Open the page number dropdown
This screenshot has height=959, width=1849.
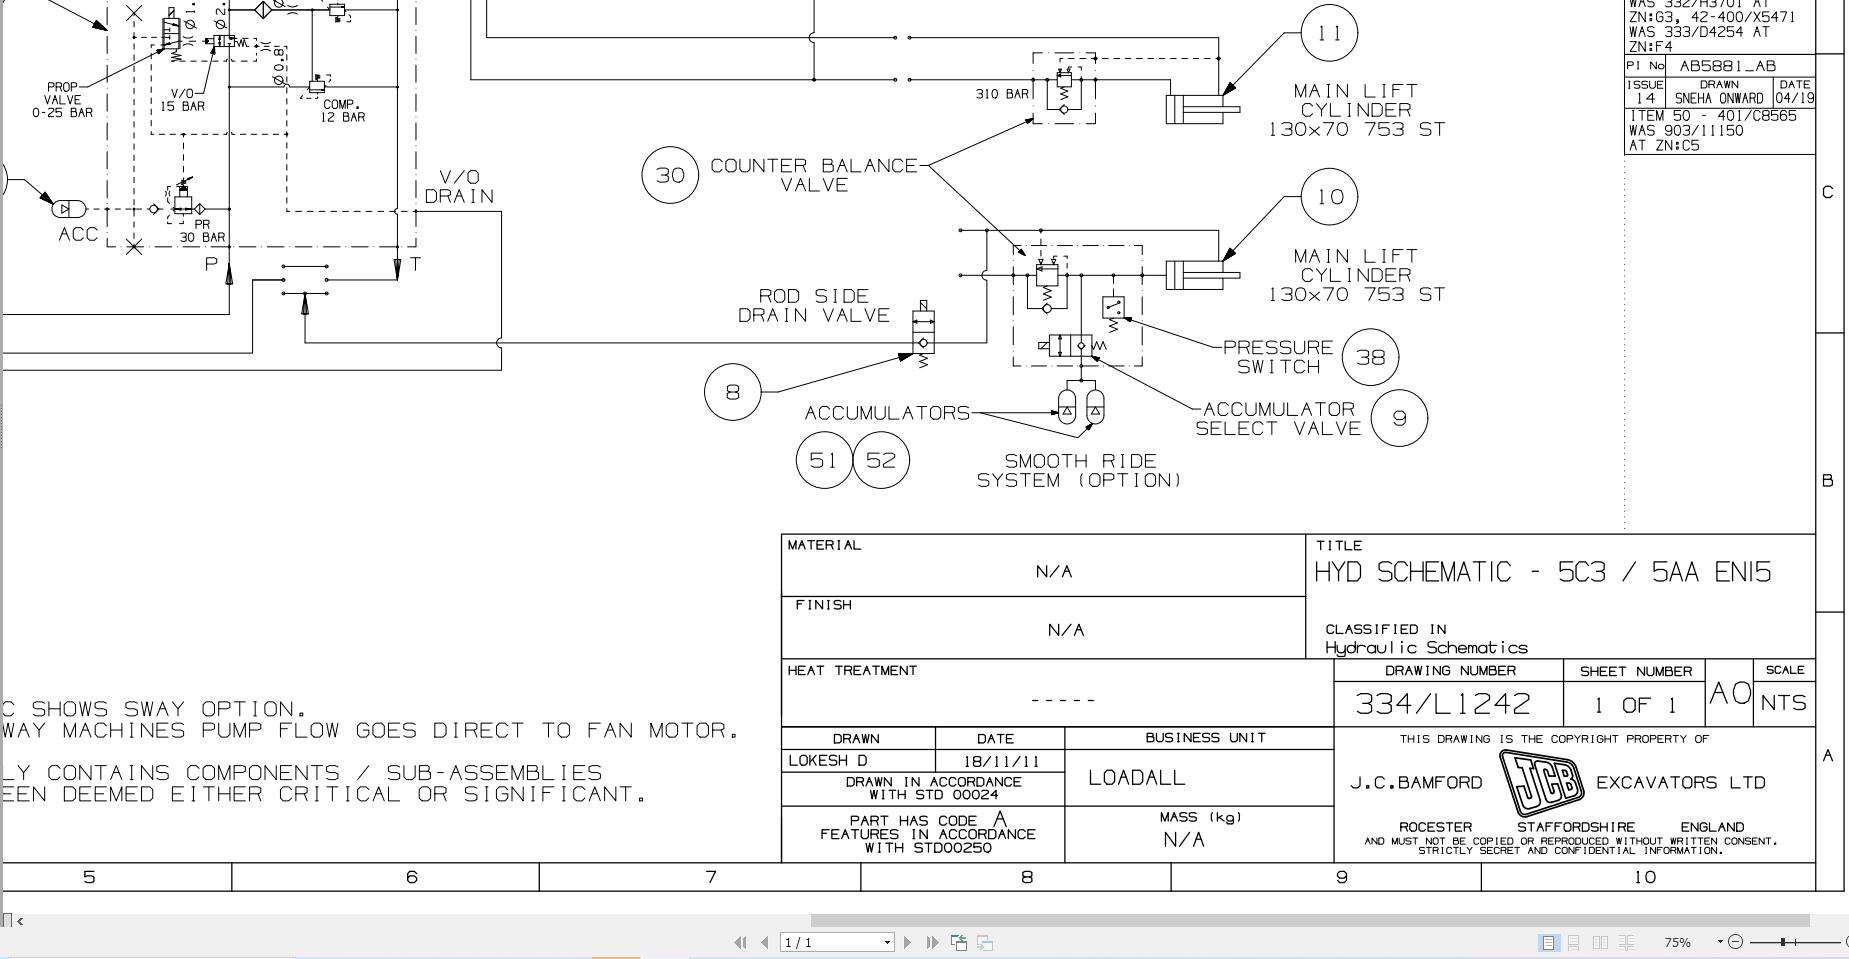886,942
